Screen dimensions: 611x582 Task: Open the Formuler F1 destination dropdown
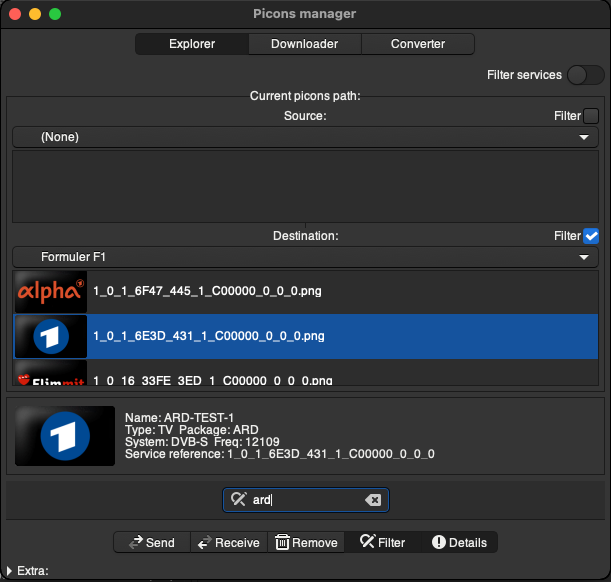(306, 257)
